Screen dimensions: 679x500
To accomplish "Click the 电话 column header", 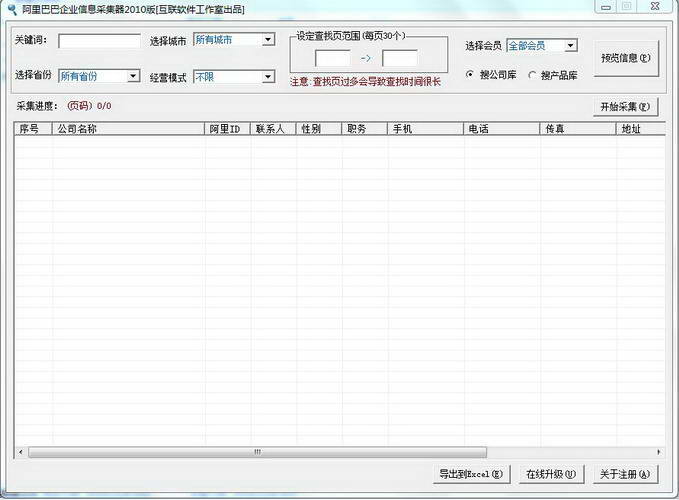I will (x=501, y=129).
